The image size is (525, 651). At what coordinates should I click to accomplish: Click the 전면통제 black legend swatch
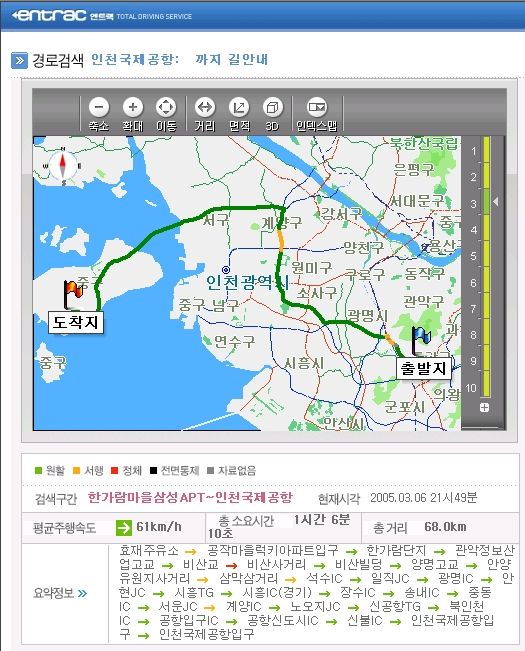click(x=154, y=471)
